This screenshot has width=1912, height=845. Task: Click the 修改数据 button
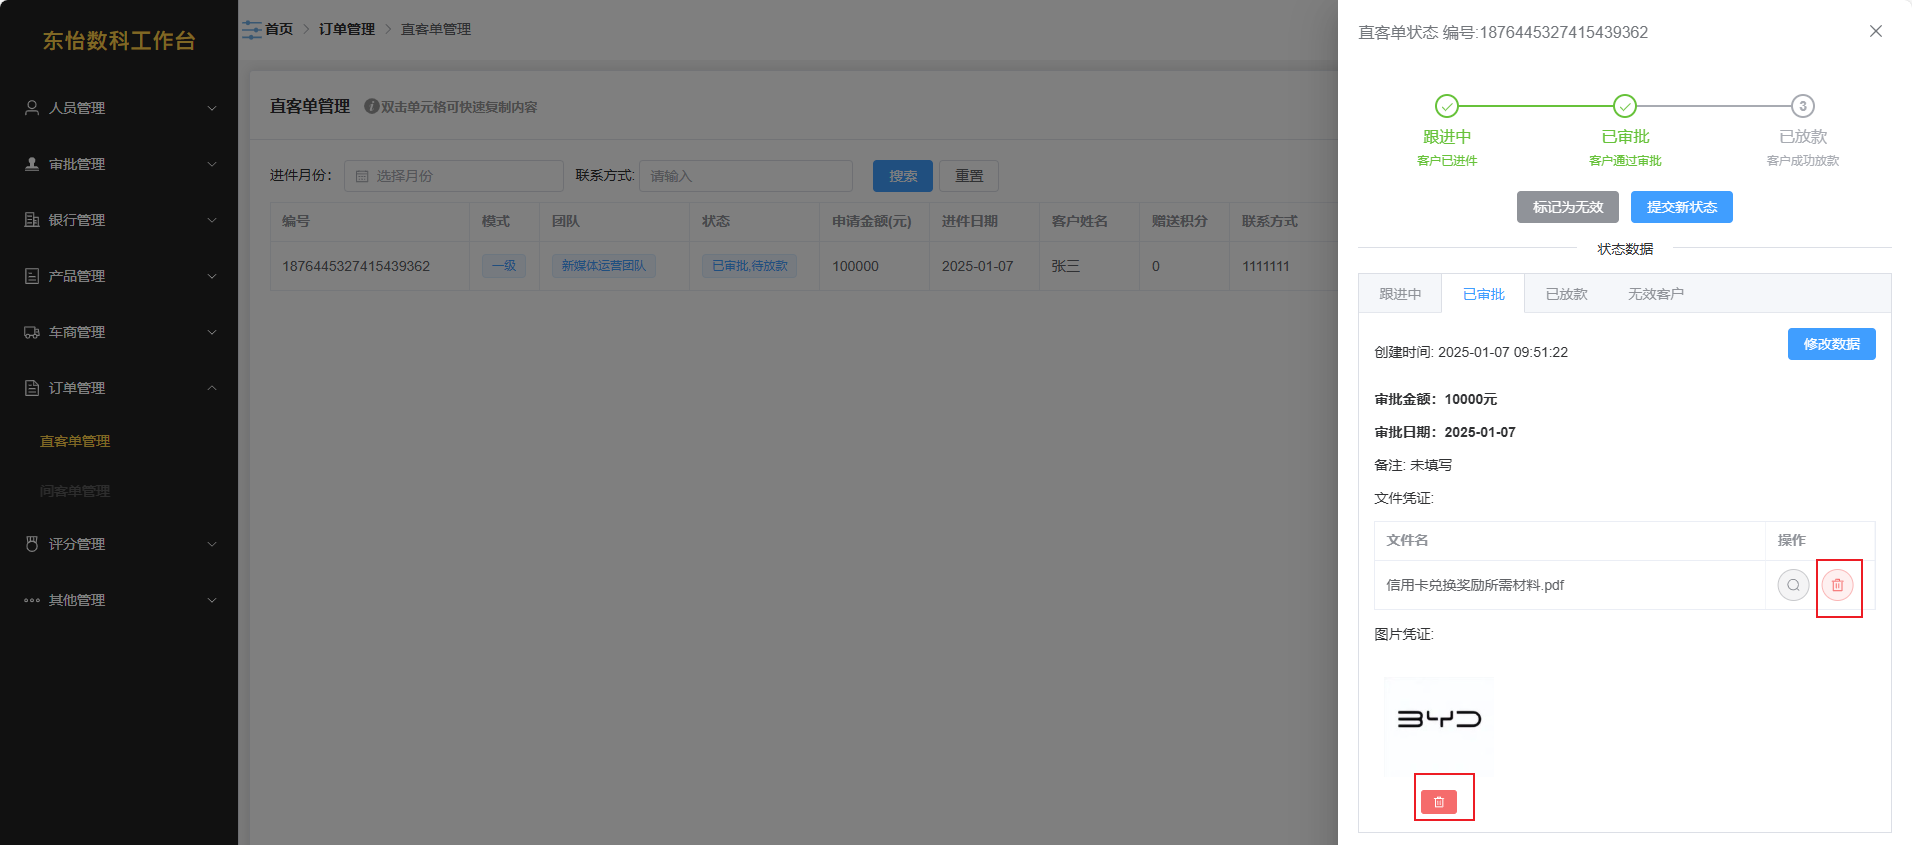pyautogui.click(x=1831, y=344)
